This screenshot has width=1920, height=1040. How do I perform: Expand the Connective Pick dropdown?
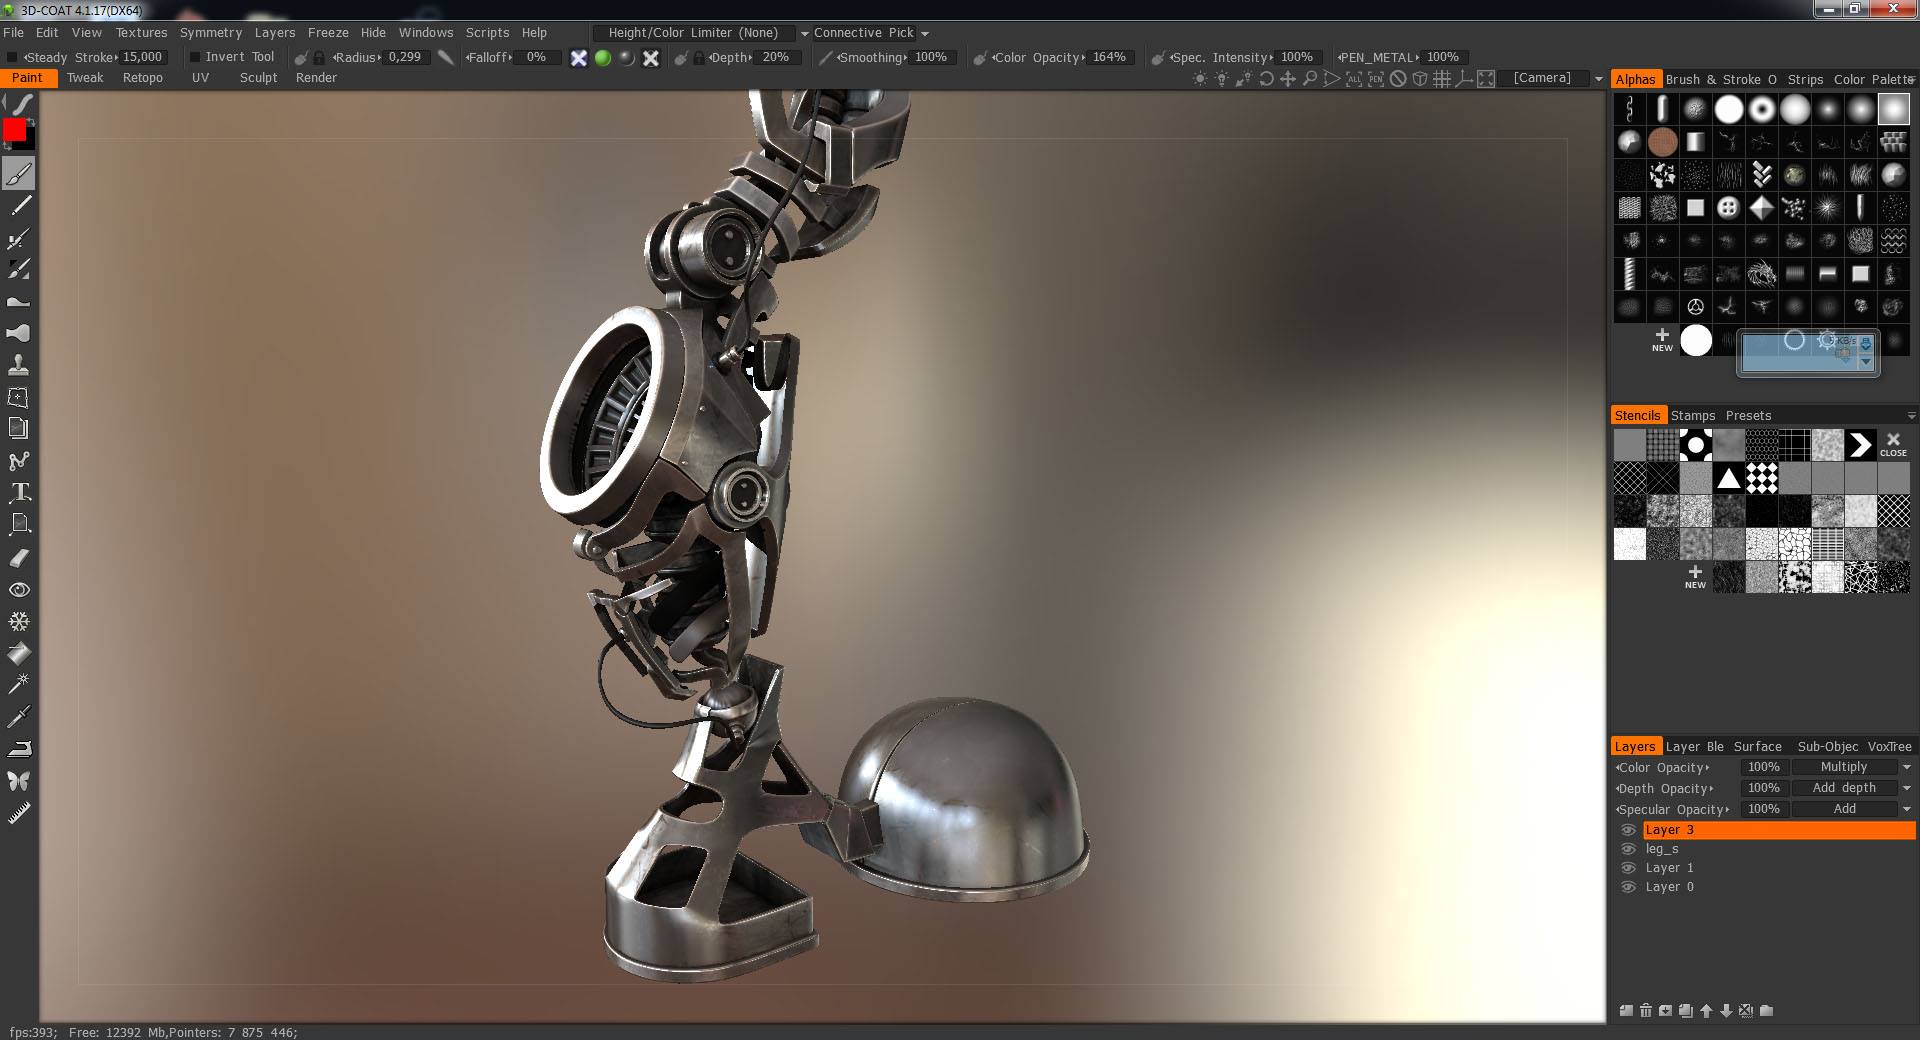tap(871, 33)
